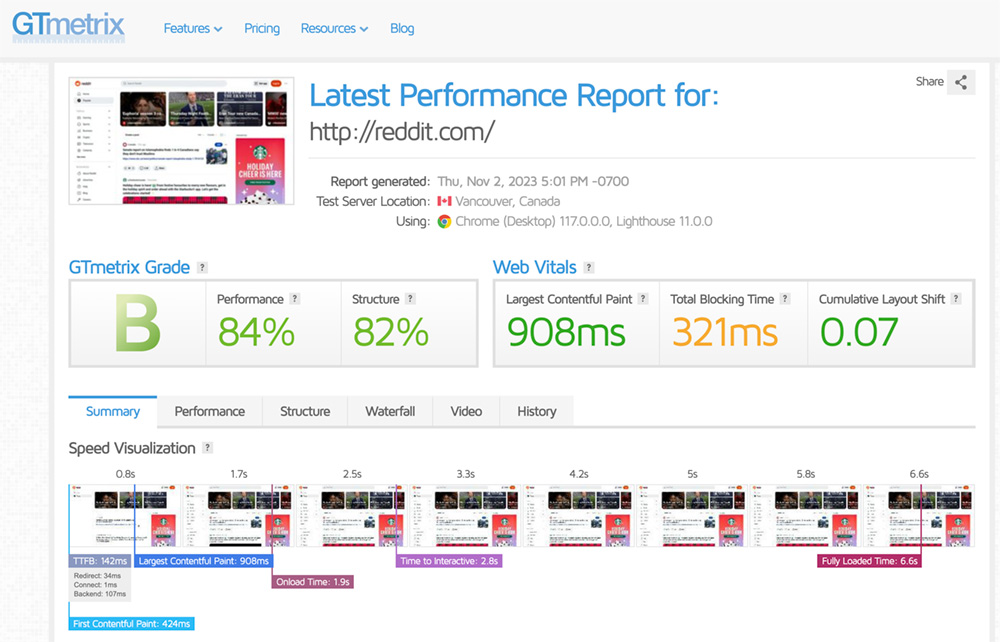
Task: Open help icon beside GTmetrix Grade
Action: point(202,268)
